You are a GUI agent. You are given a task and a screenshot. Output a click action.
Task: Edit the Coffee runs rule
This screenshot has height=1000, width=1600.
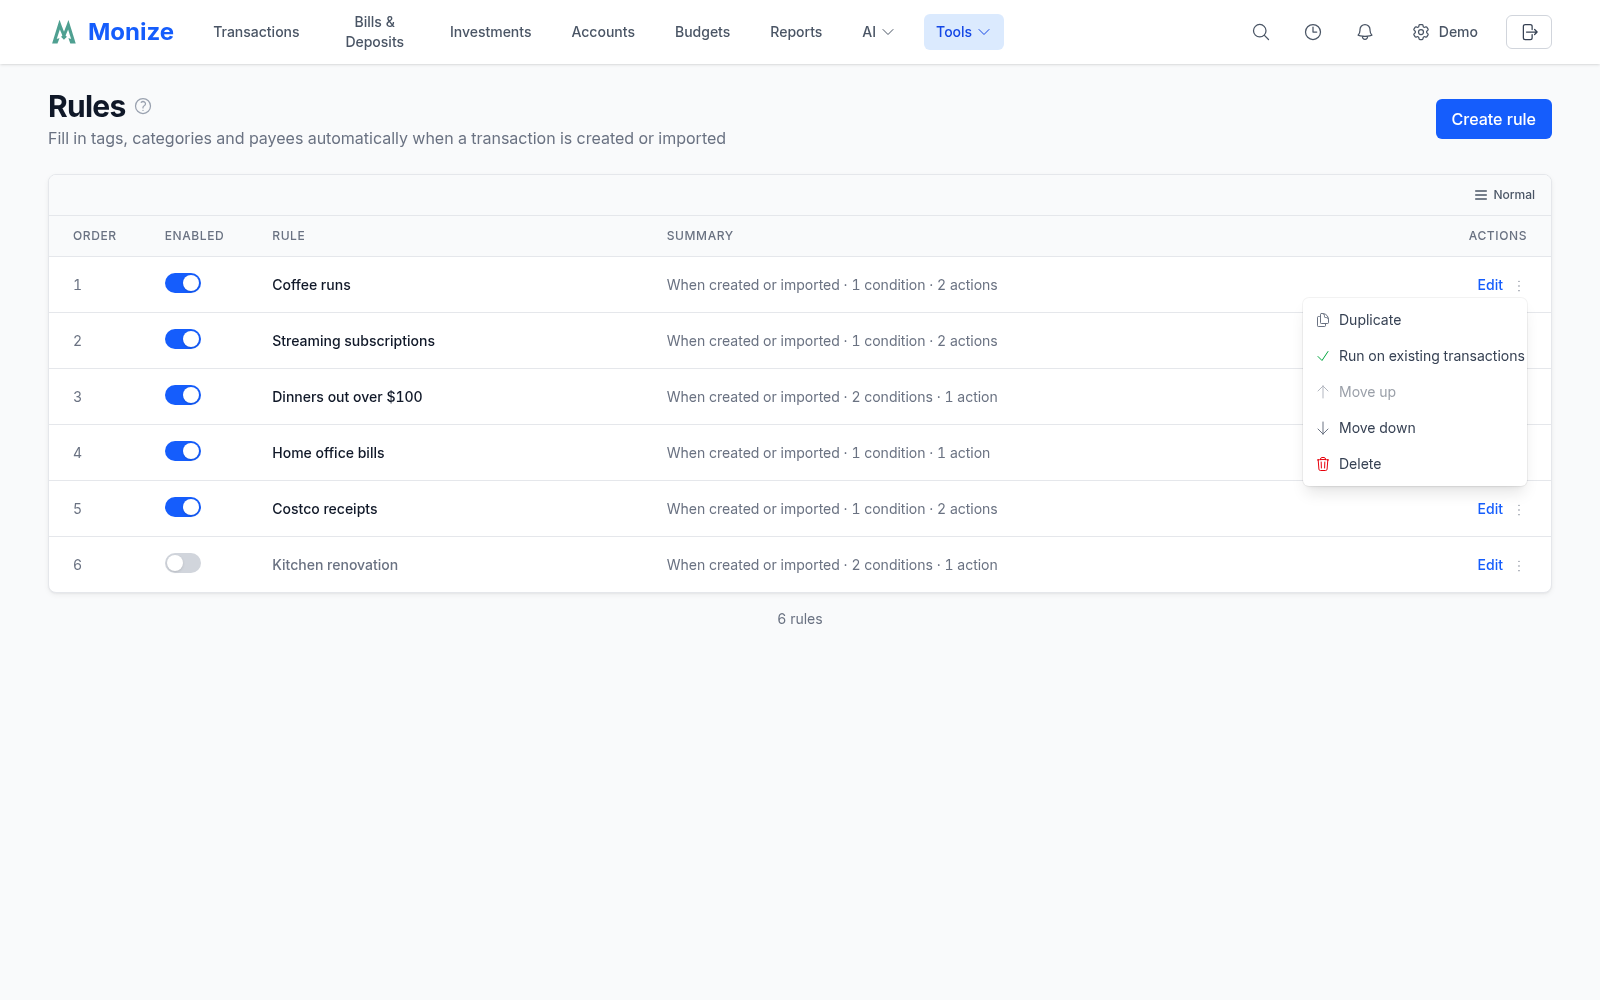point(1490,285)
